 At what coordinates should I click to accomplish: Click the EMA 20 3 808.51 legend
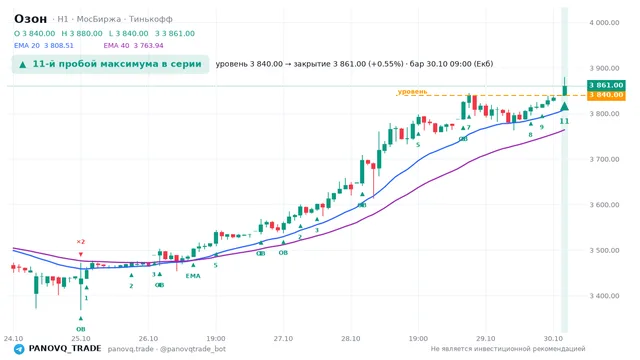(44, 46)
